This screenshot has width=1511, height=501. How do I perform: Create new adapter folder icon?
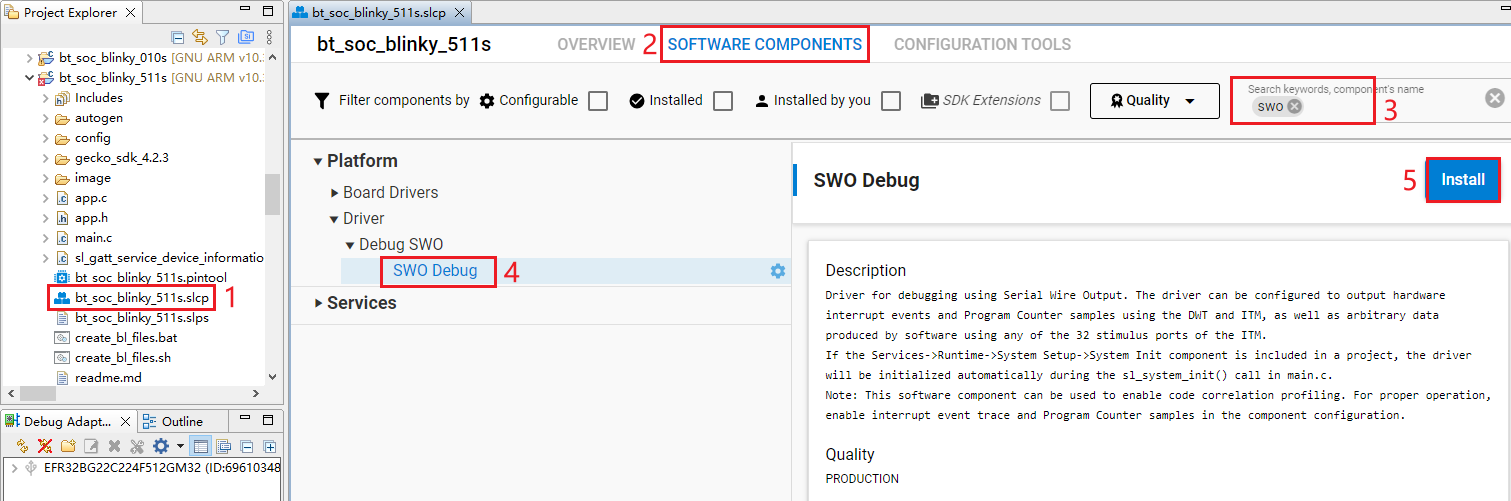click(68, 446)
